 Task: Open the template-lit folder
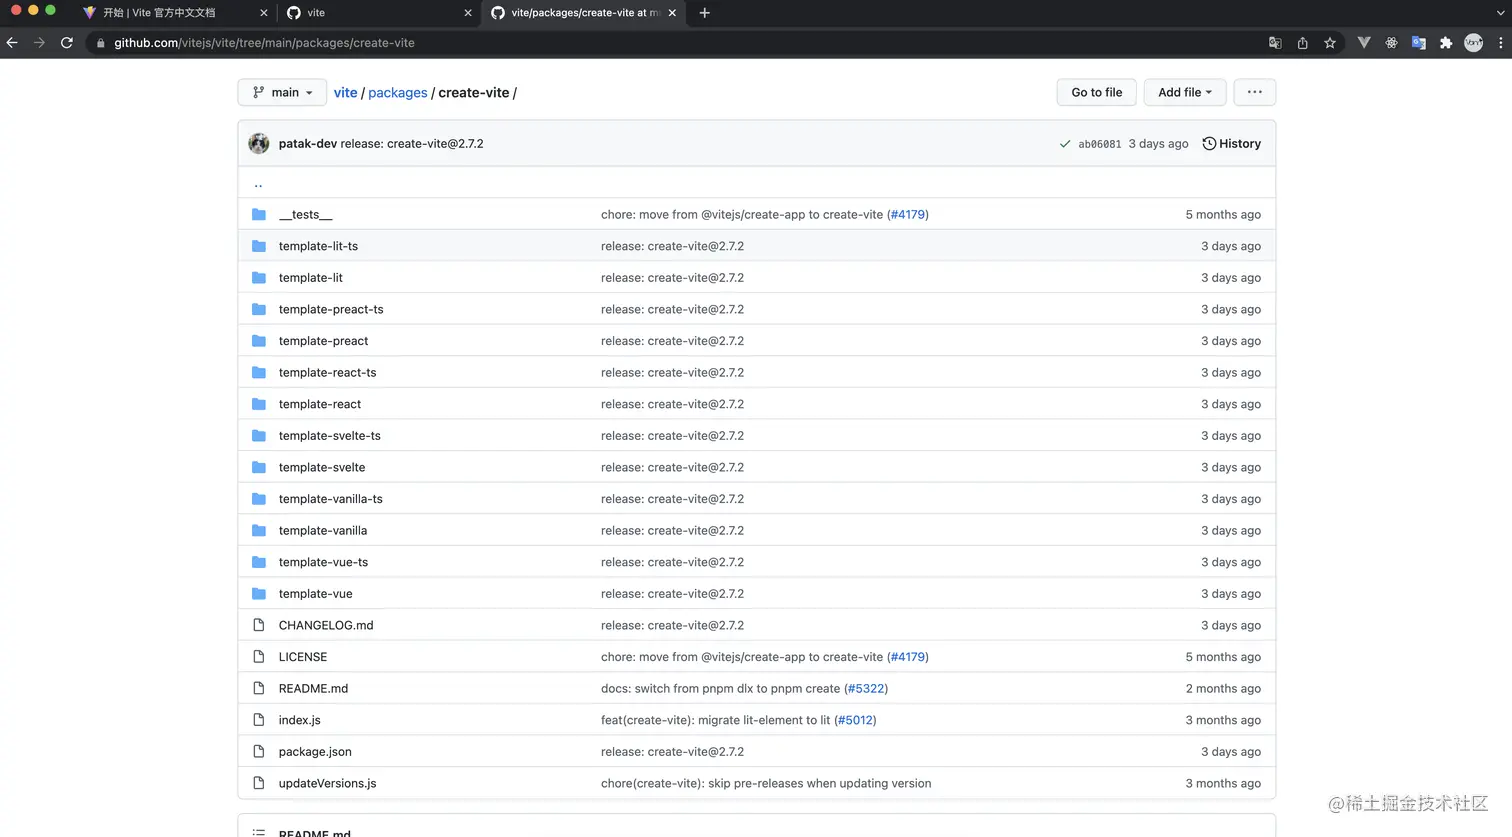coord(311,278)
